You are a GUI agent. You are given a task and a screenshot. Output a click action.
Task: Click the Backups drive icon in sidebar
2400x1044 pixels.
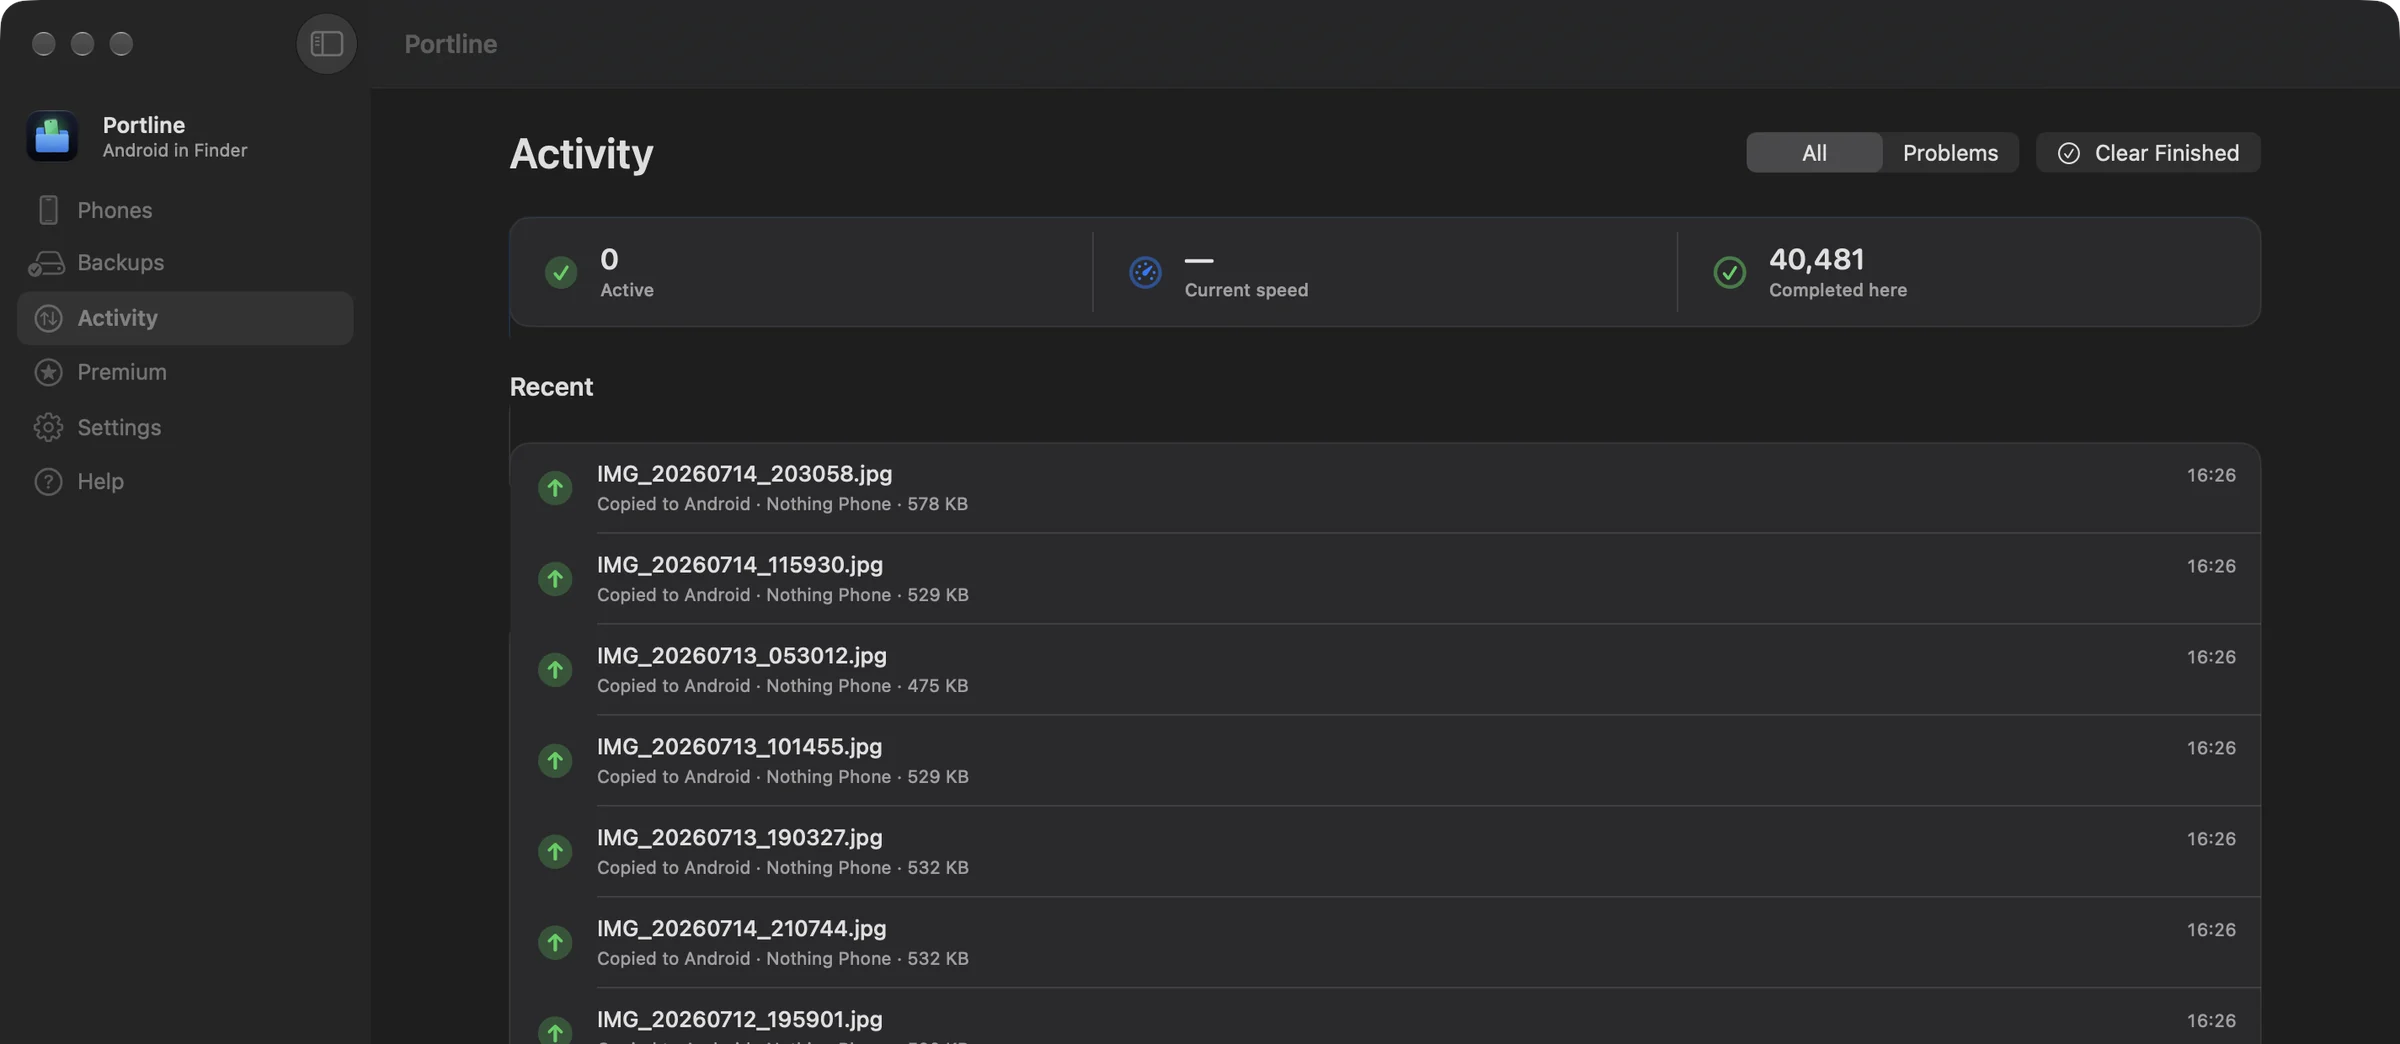[x=46, y=263]
